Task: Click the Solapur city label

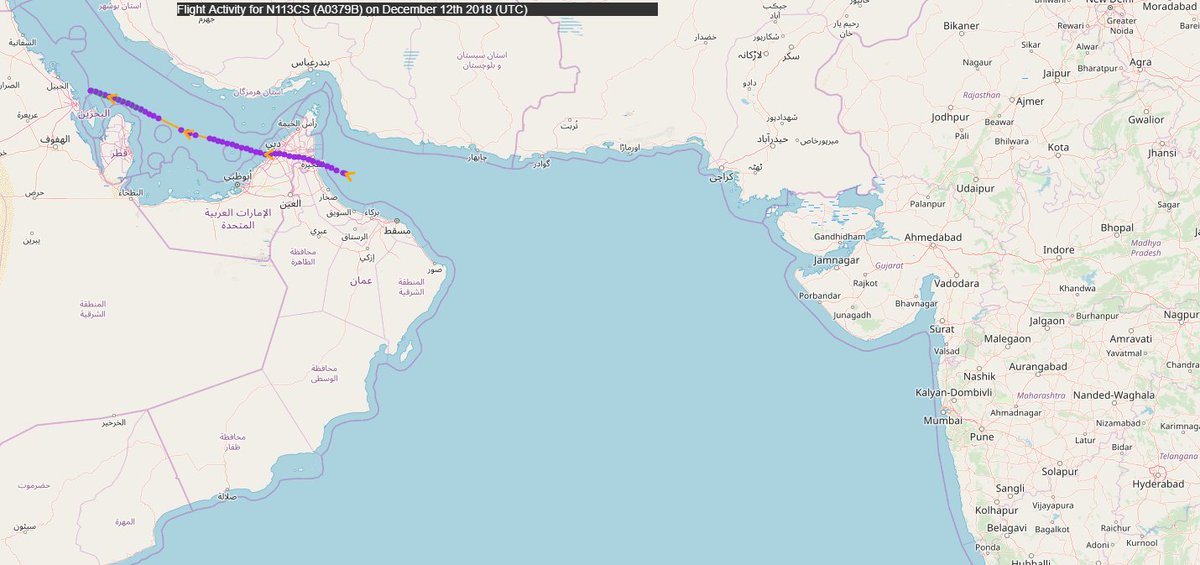Action: (x=1058, y=471)
